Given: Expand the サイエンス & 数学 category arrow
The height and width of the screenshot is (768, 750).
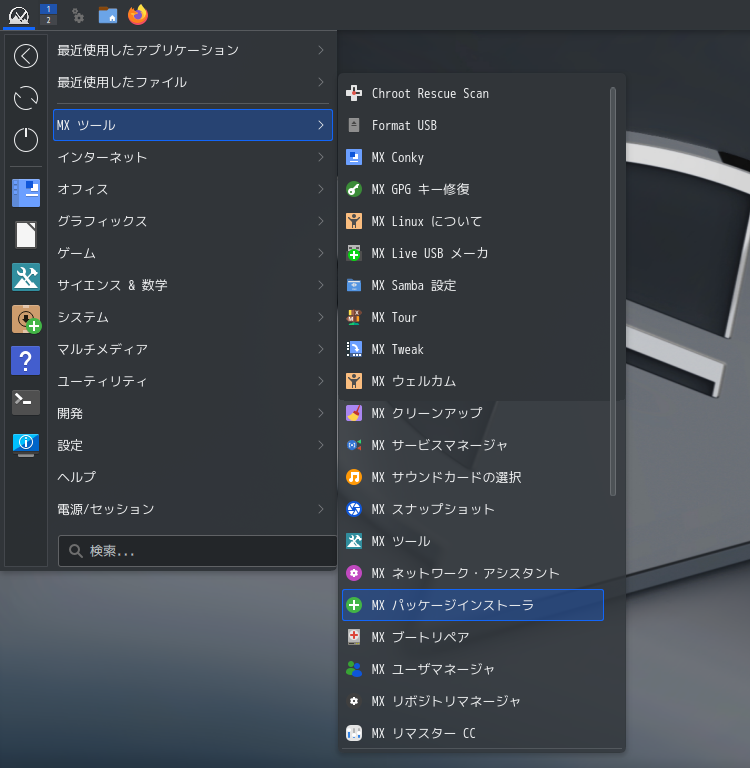Looking at the screenshot, I should click(321, 285).
